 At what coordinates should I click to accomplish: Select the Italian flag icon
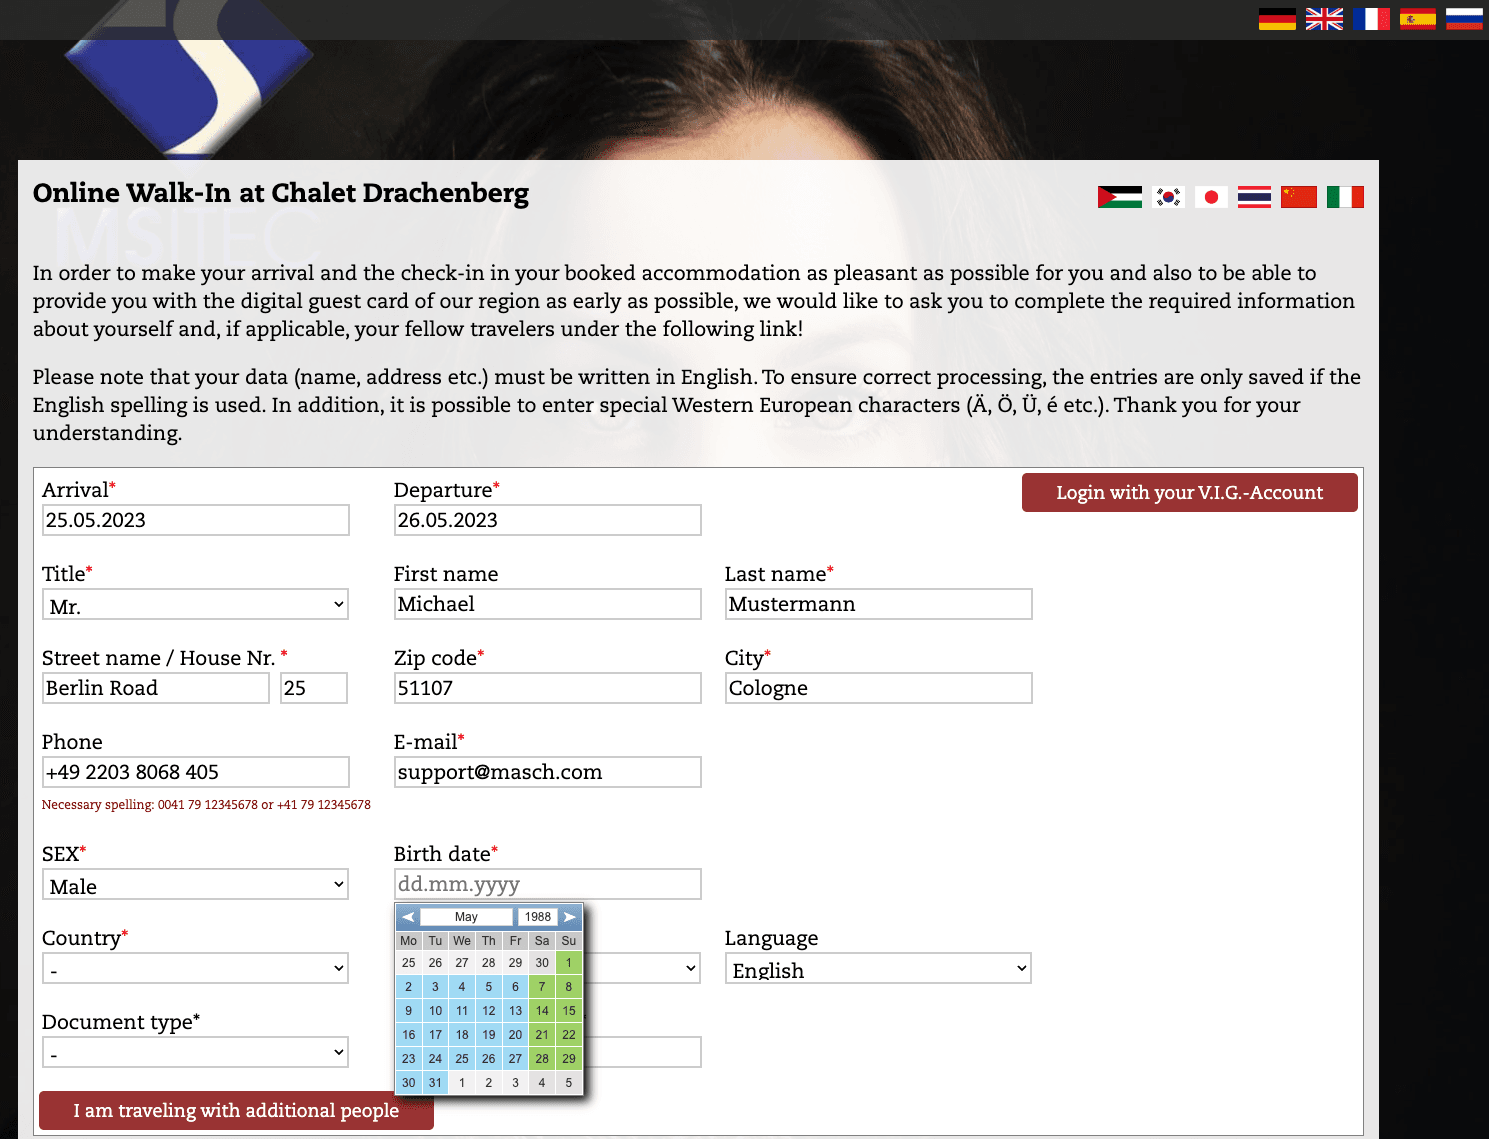1345,196
